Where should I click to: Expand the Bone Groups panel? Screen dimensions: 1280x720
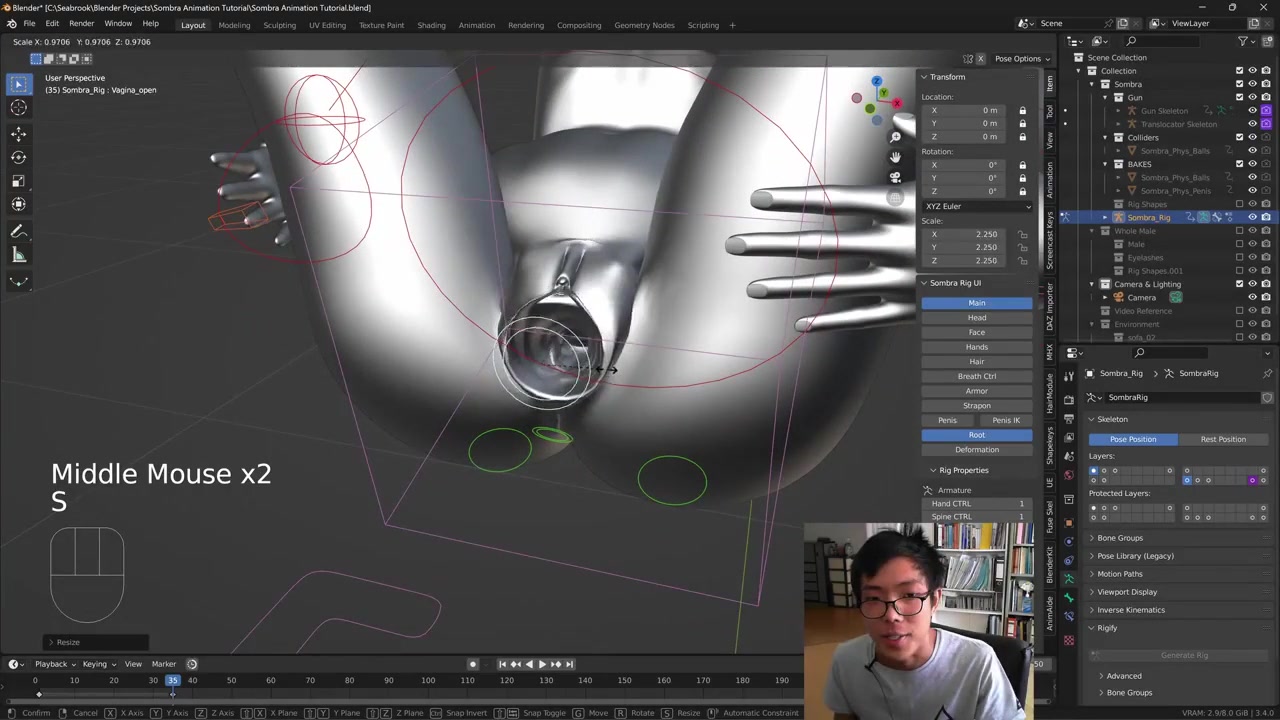coord(1120,538)
